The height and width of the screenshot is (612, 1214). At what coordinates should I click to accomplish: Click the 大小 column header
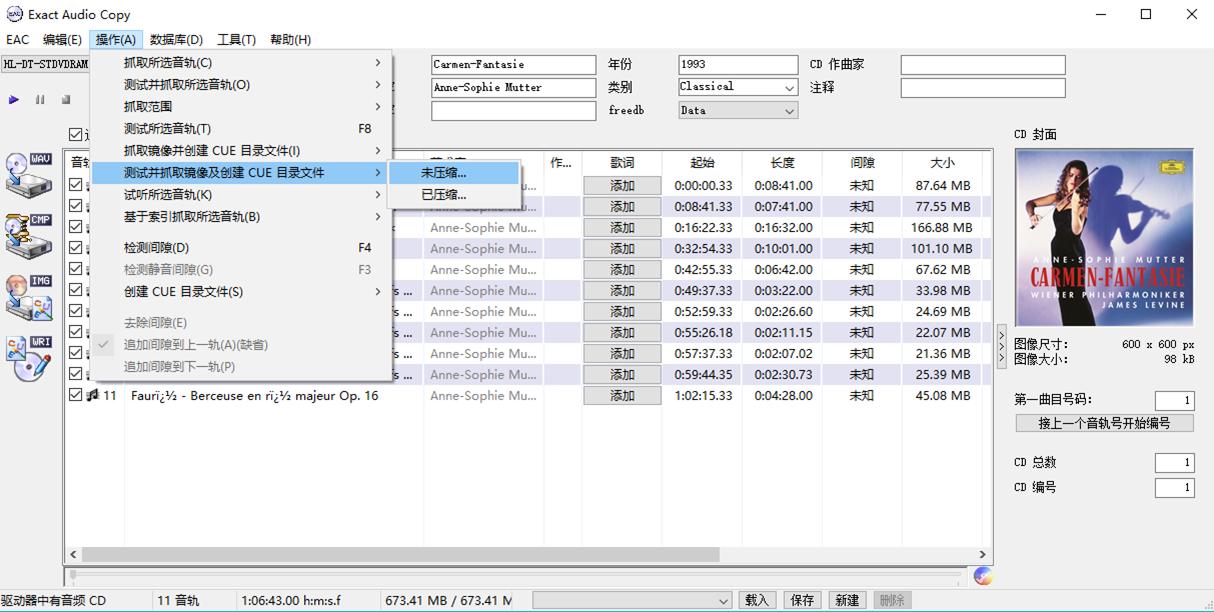942,163
